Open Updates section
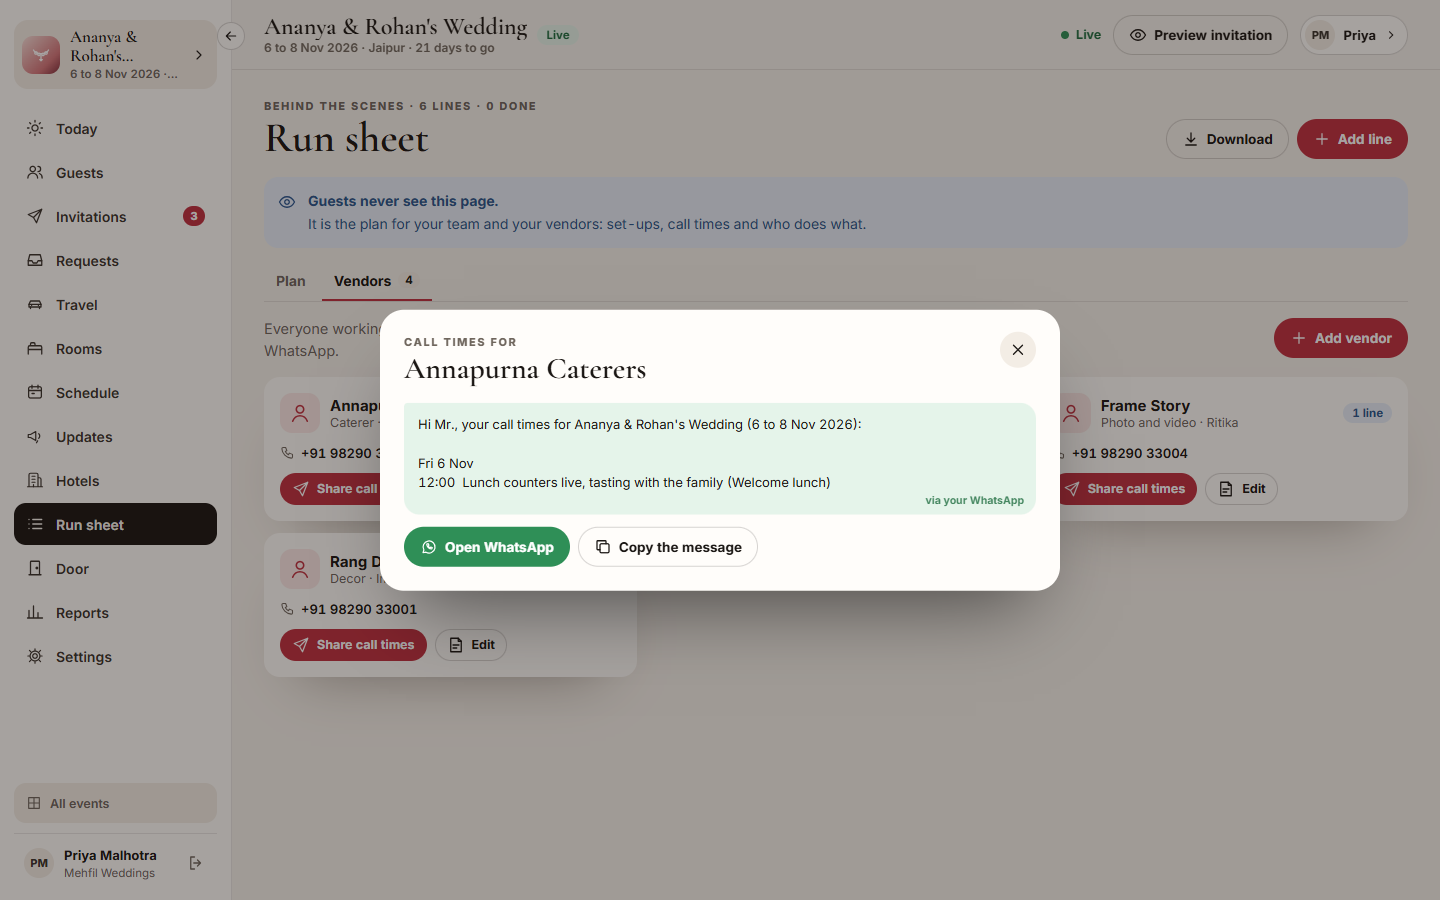The height and width of the screenshot is (900, 1440). (115, 437)
